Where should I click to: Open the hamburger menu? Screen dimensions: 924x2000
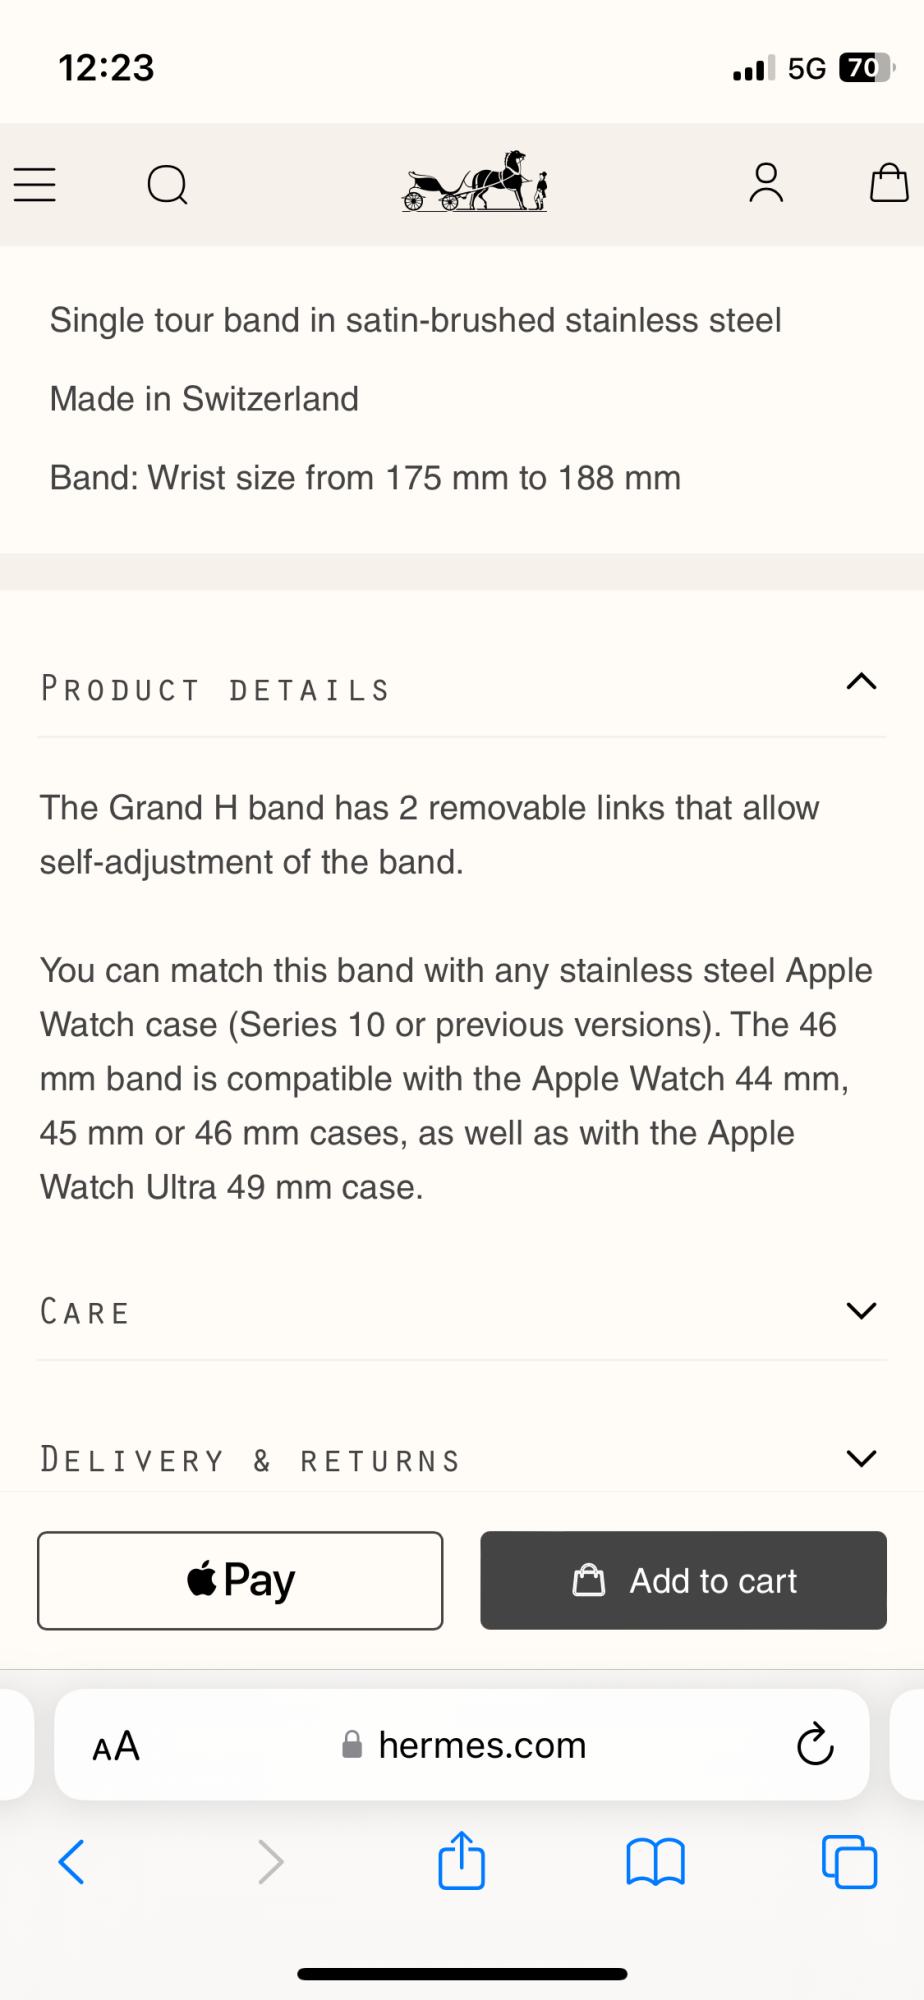coord(35,185)
